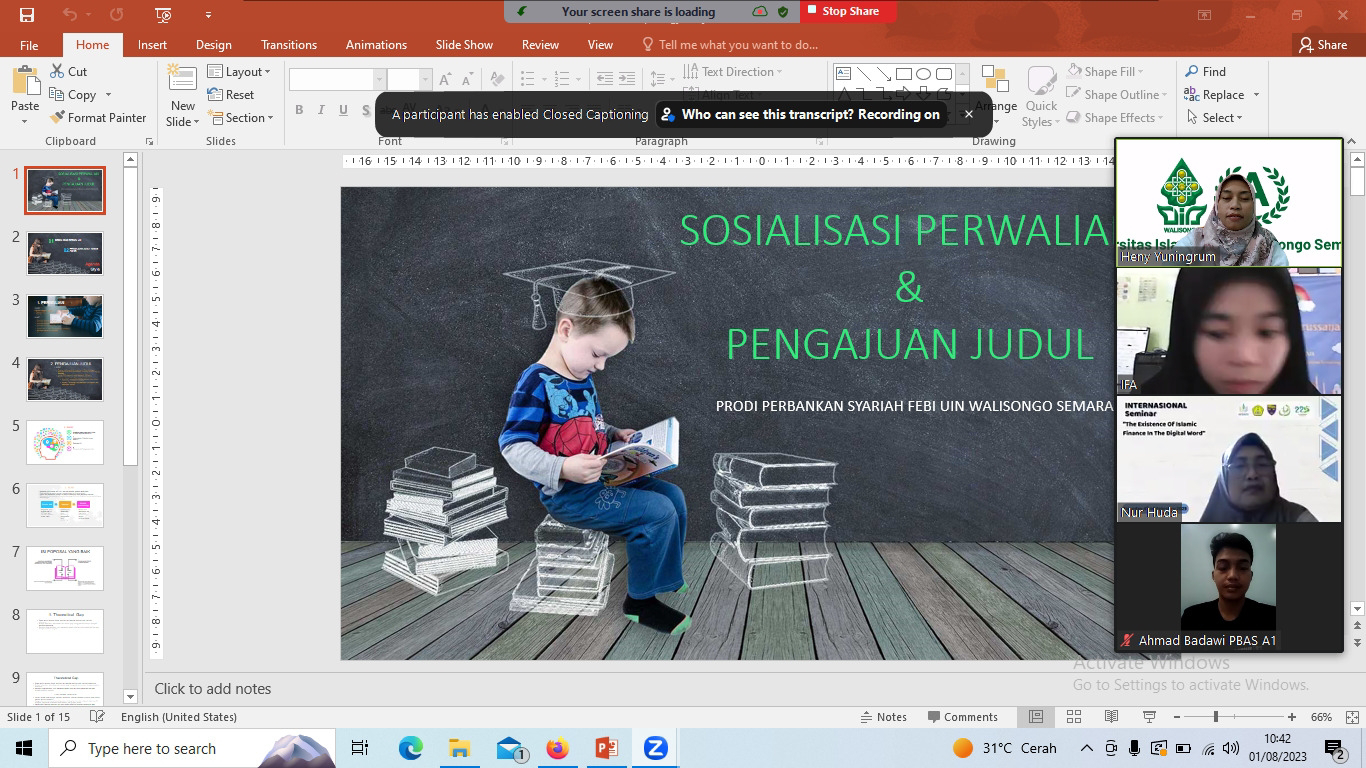This screenshot has width=1366, height=768.
Task: Expand the Layout dropdown
Action: click(240, 72)
